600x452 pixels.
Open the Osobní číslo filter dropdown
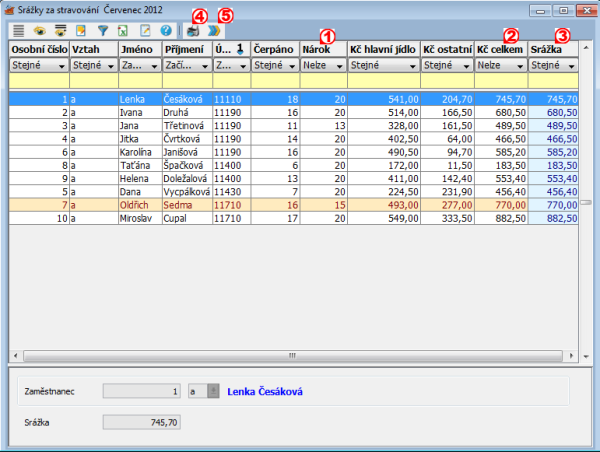[x=63, y=65]
